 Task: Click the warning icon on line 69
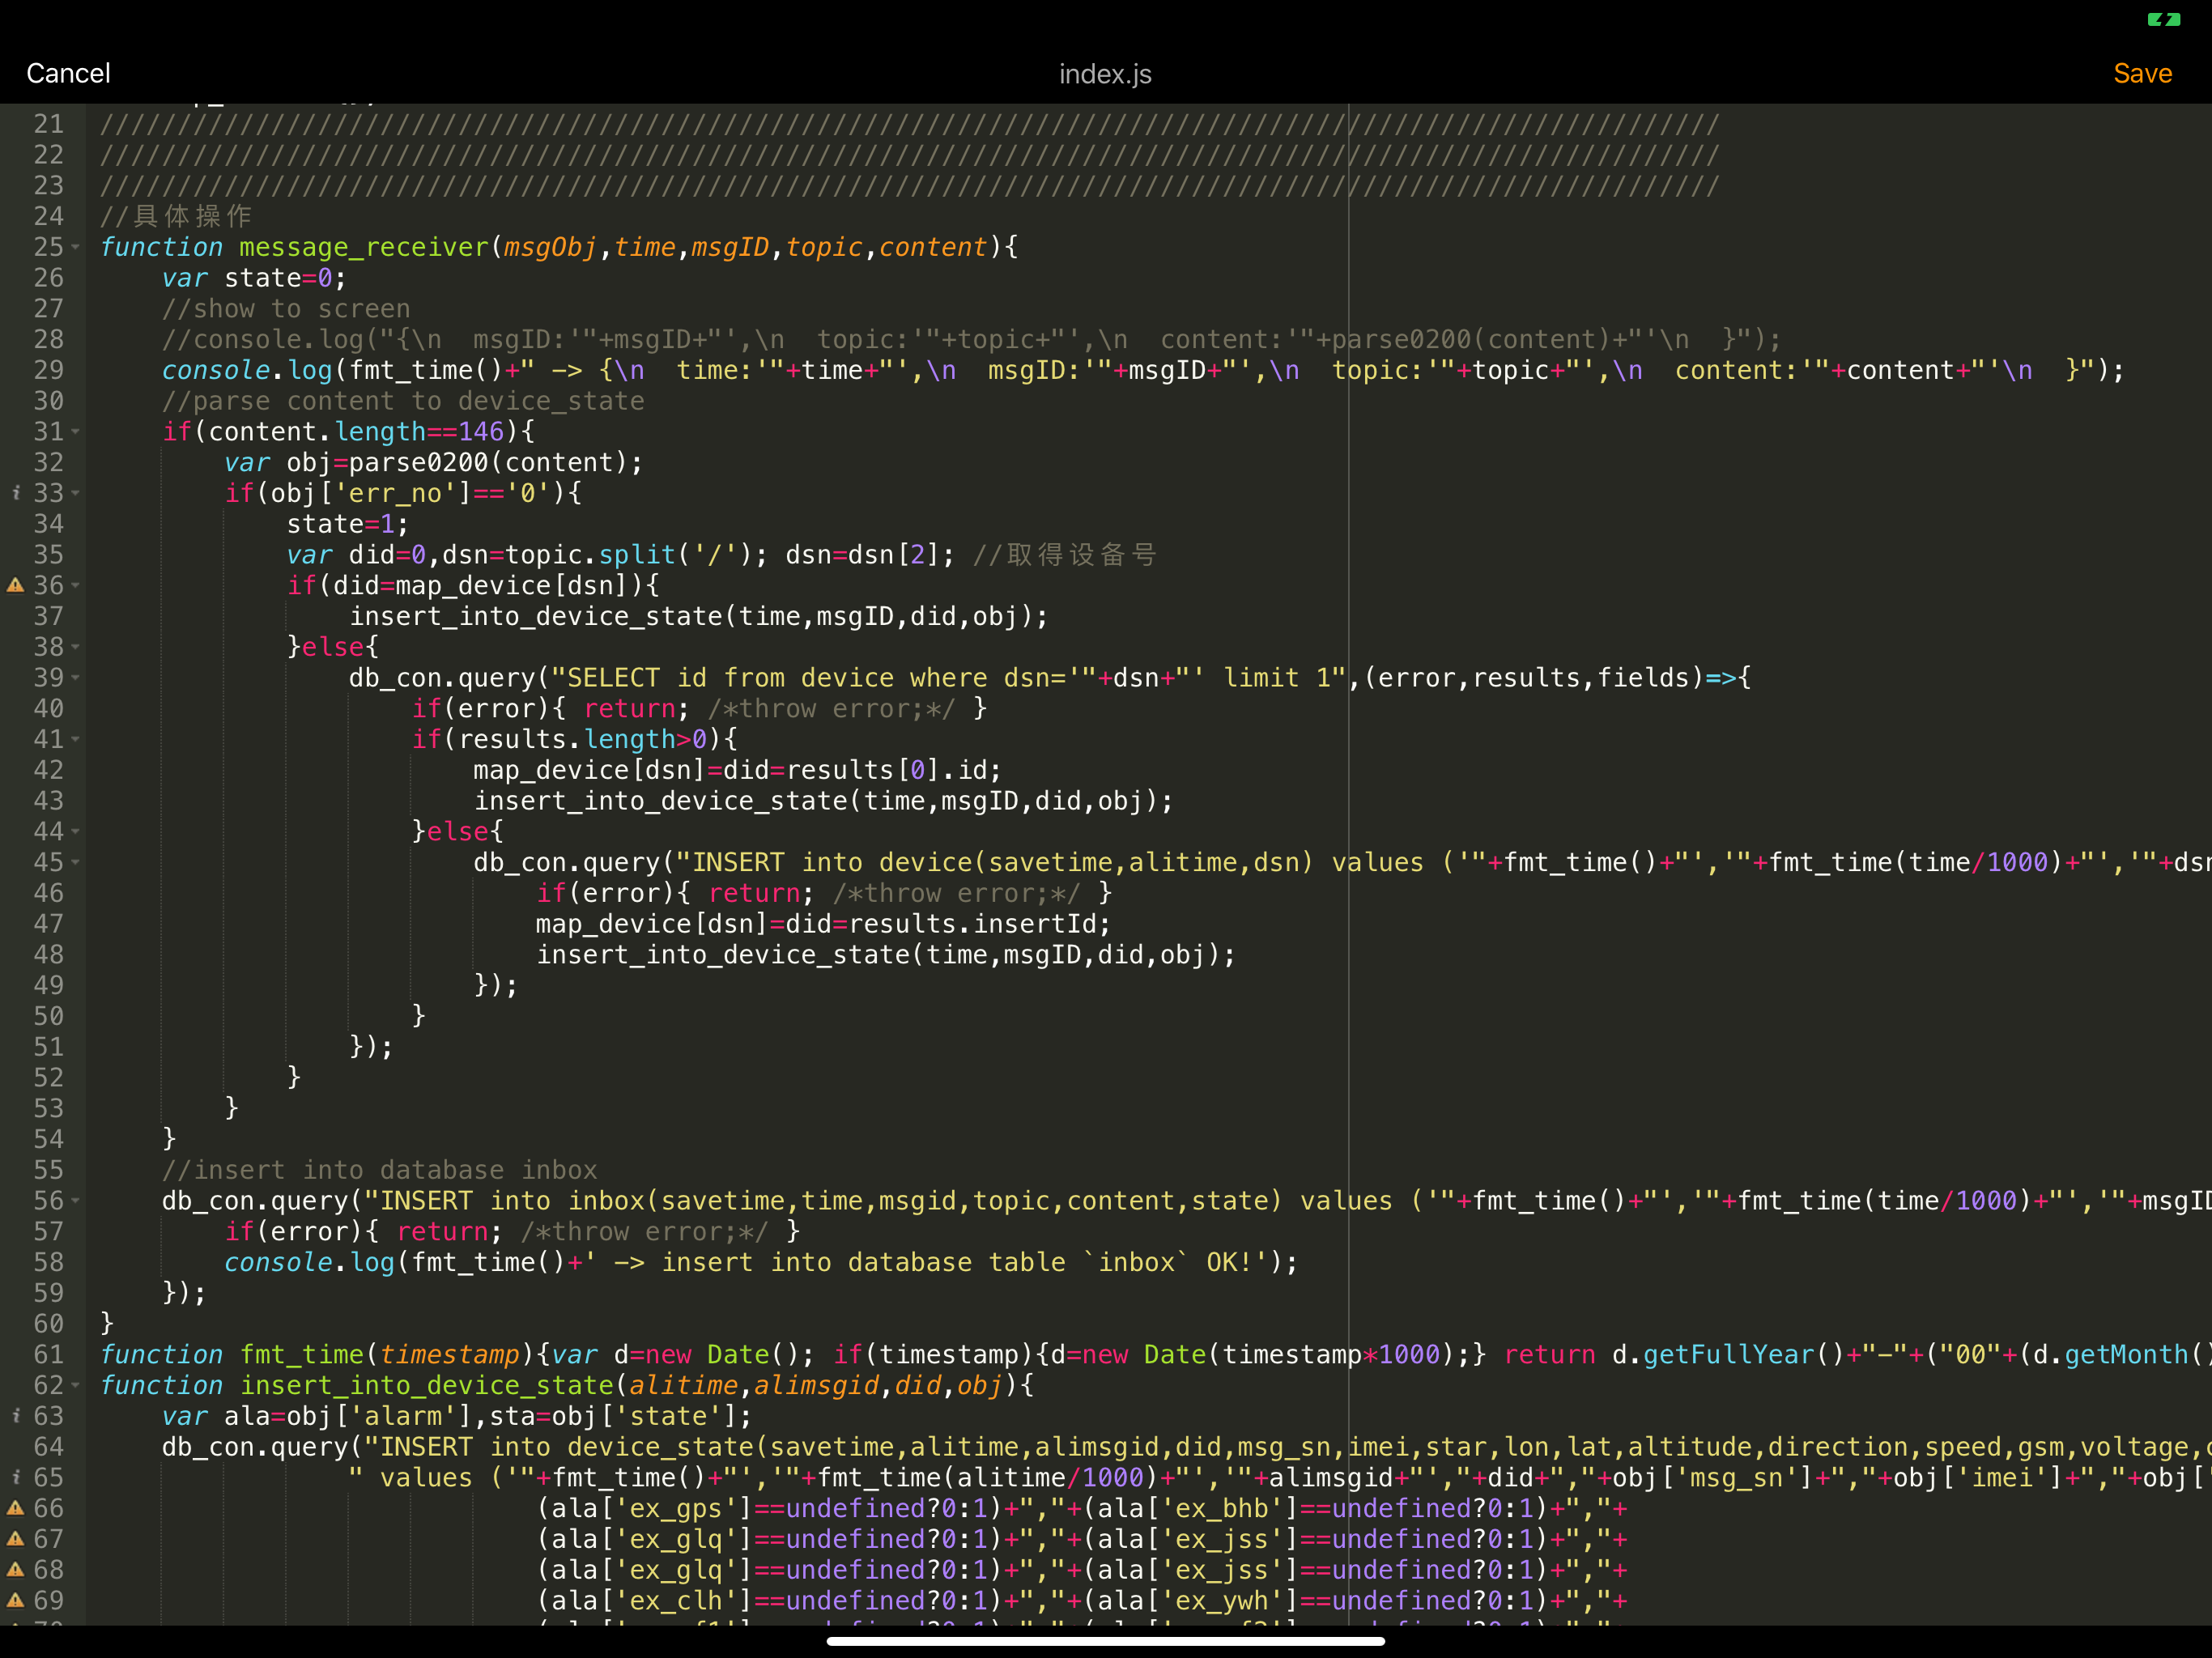[15, 1600]
